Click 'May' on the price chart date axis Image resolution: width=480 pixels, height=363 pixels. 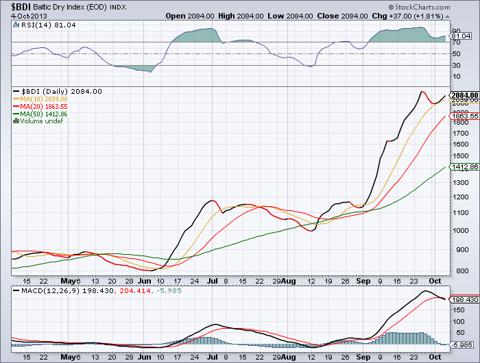tap(69, 281)
